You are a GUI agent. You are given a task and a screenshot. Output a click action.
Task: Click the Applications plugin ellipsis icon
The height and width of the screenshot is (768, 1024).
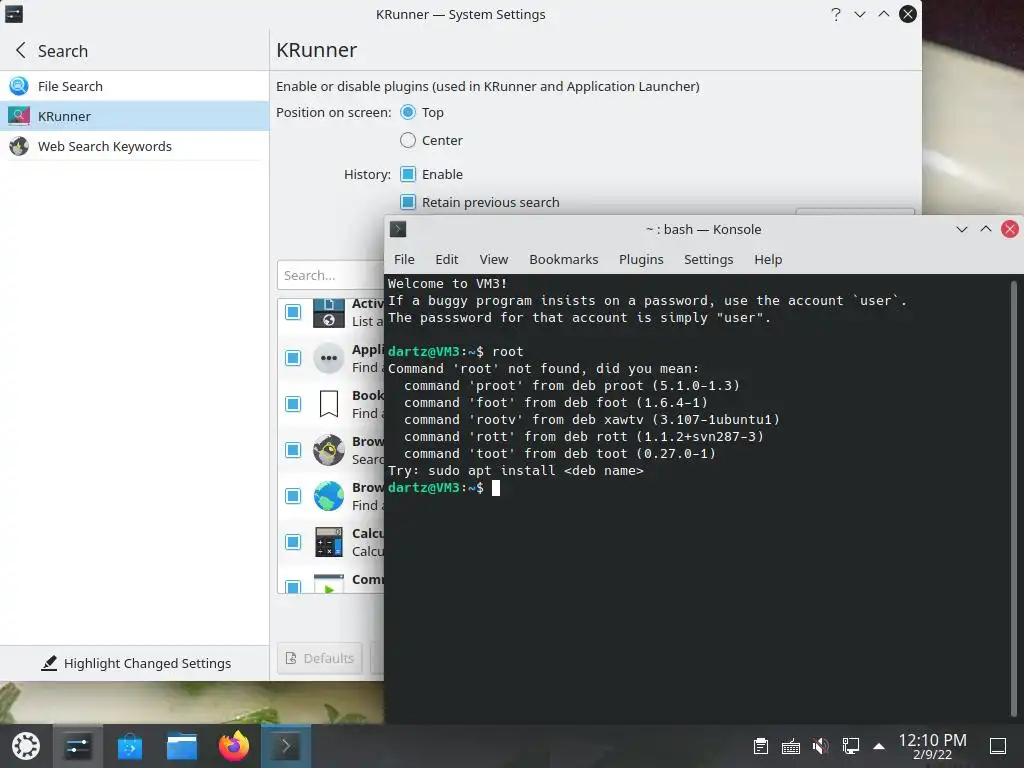(328, 358)
